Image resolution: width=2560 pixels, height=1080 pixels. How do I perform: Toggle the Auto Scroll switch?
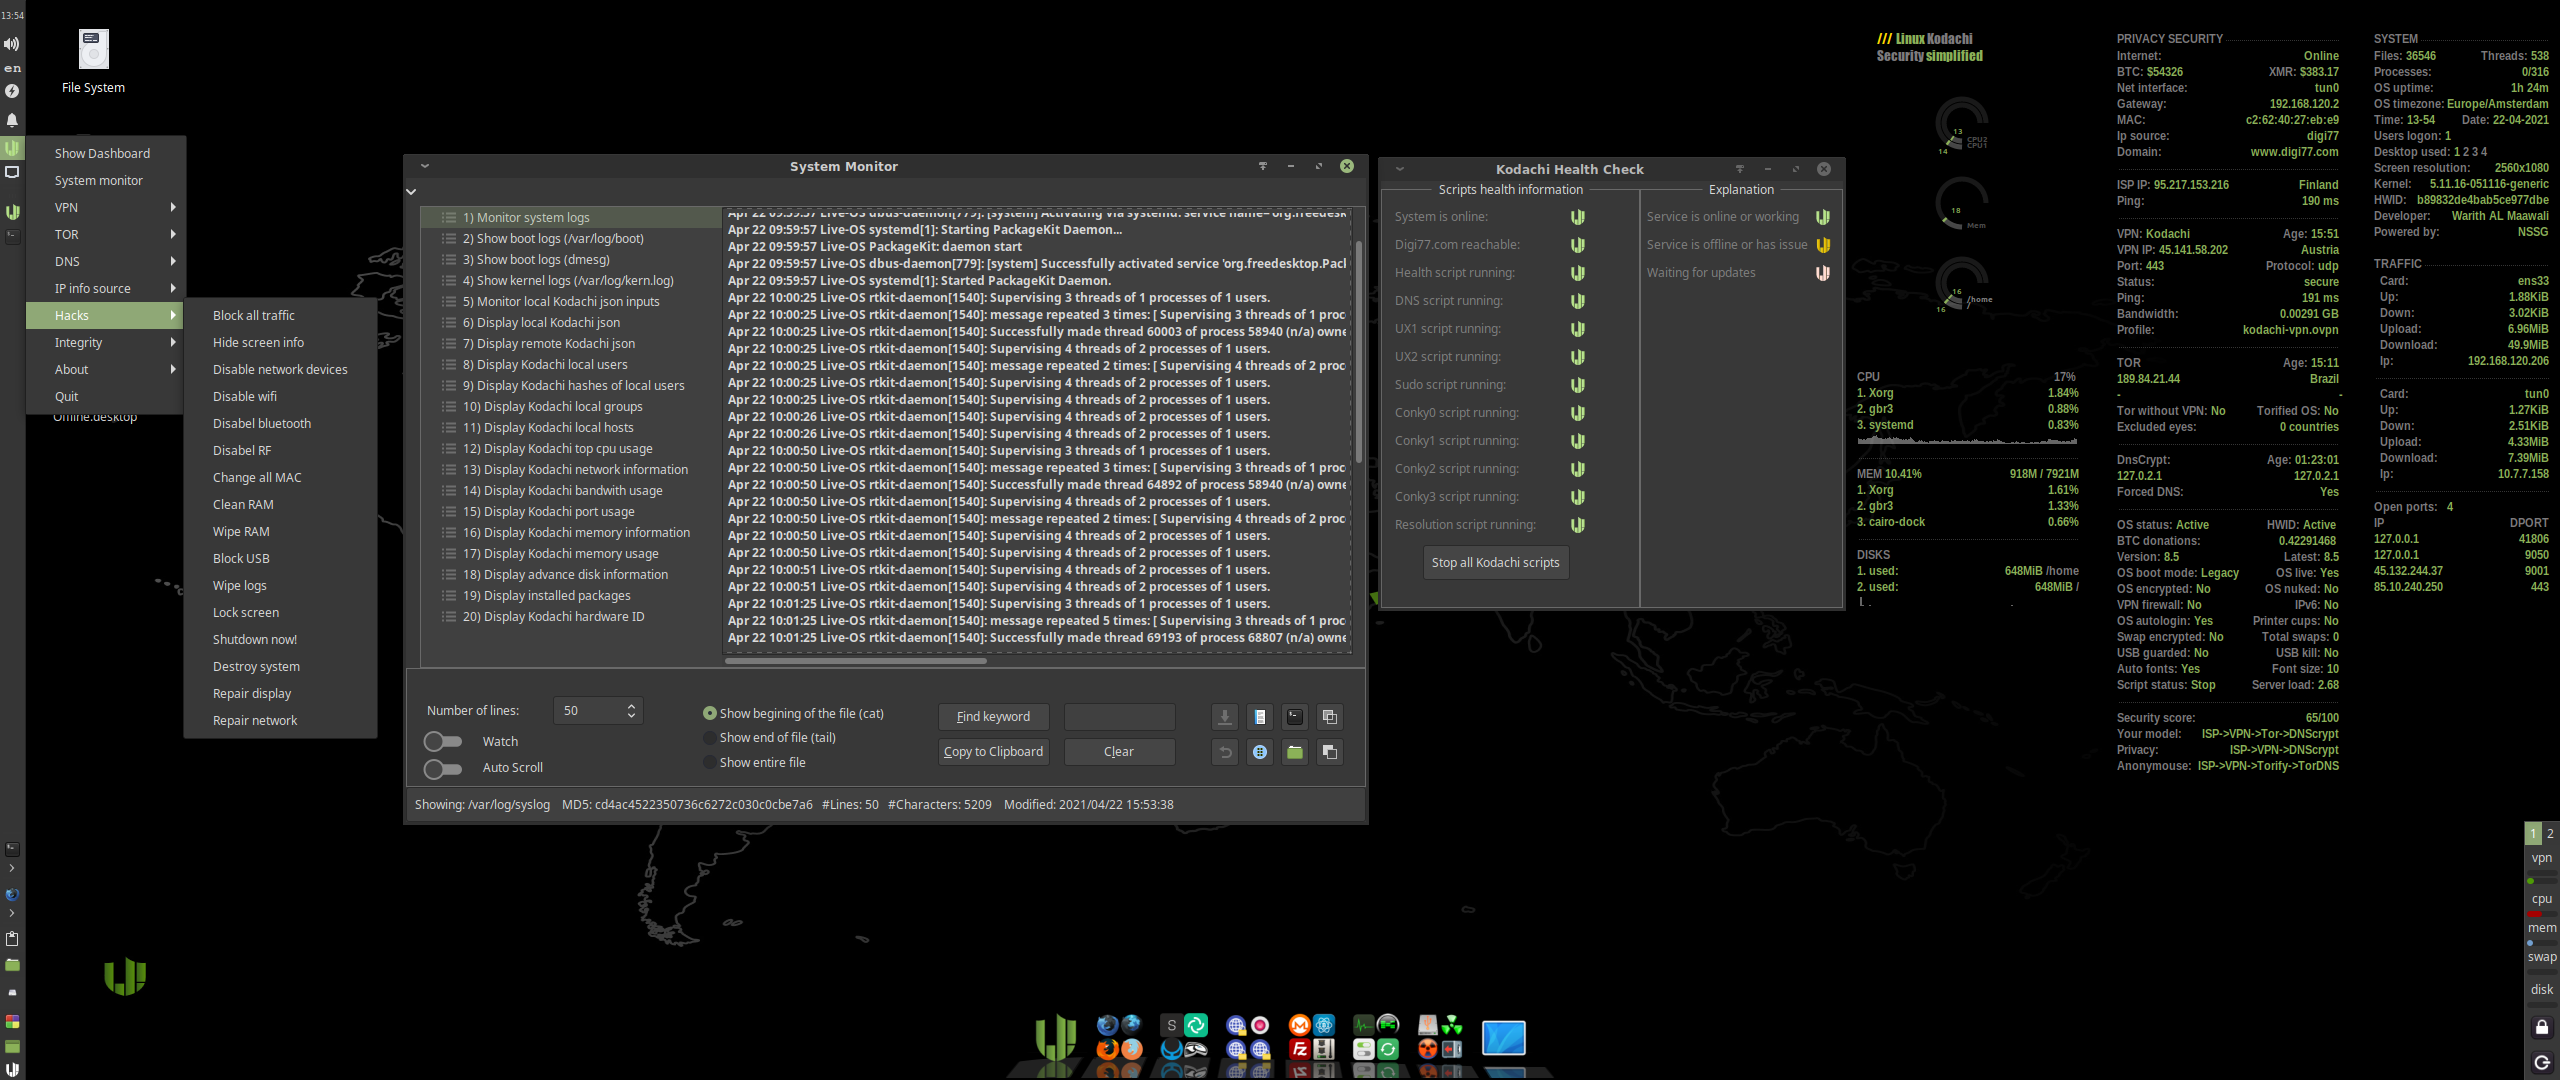(x=443, y=768)
